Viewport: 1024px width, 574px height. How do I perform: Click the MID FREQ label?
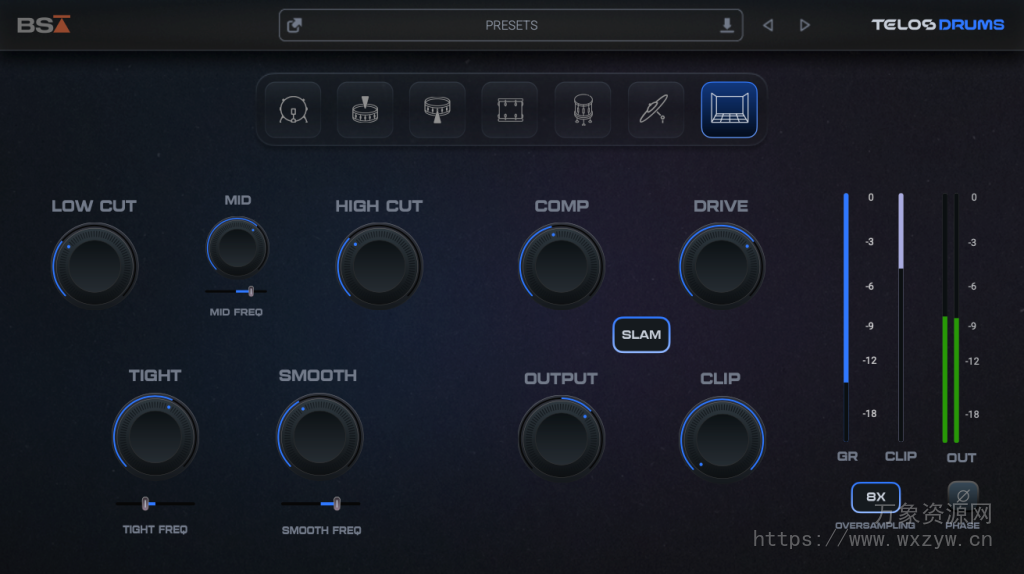pyautogui.click(x=236, y=312)
